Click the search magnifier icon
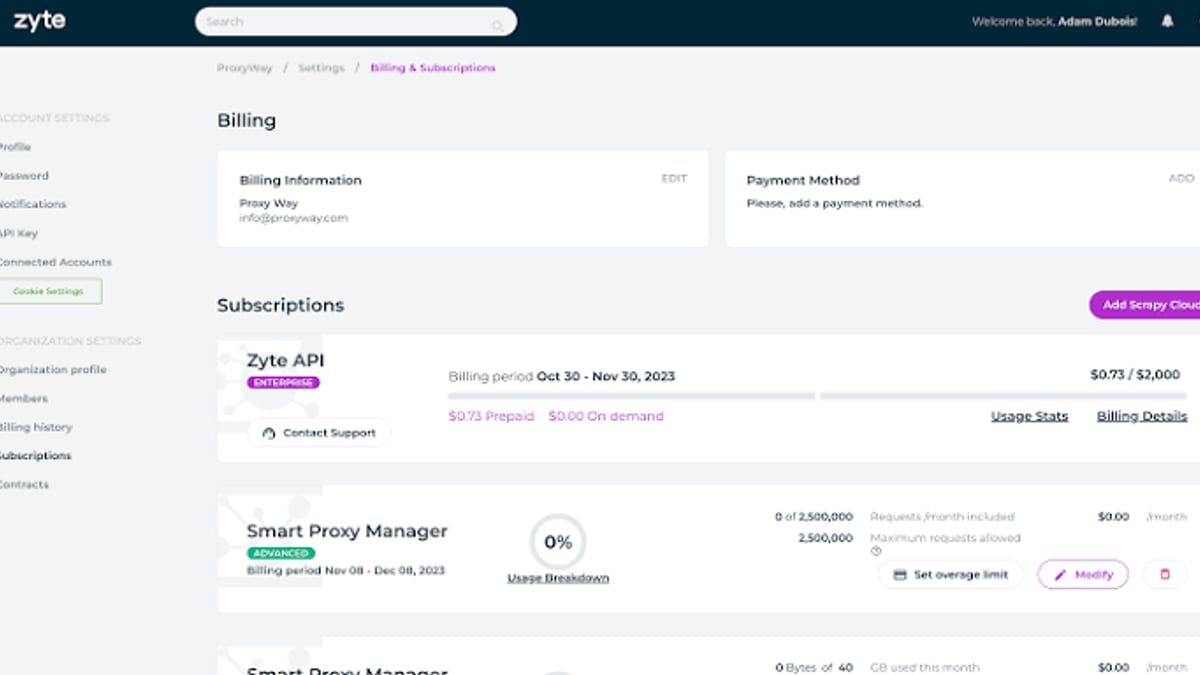1200x675 pixels. tap(498, 25)
